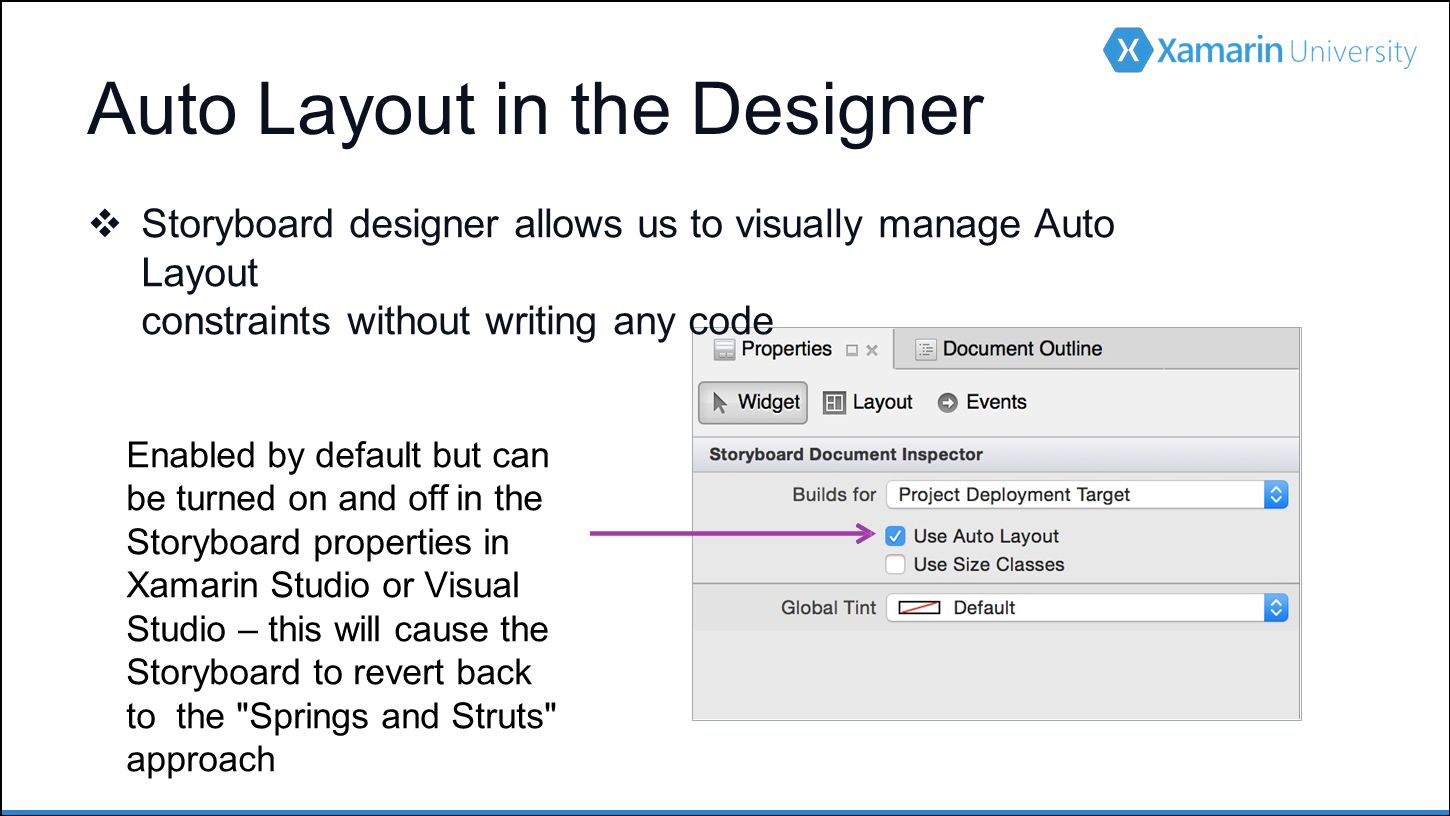Click the Properties tab panel icon
Viewport: 1450px width, 816px height.
pos(724,350)
